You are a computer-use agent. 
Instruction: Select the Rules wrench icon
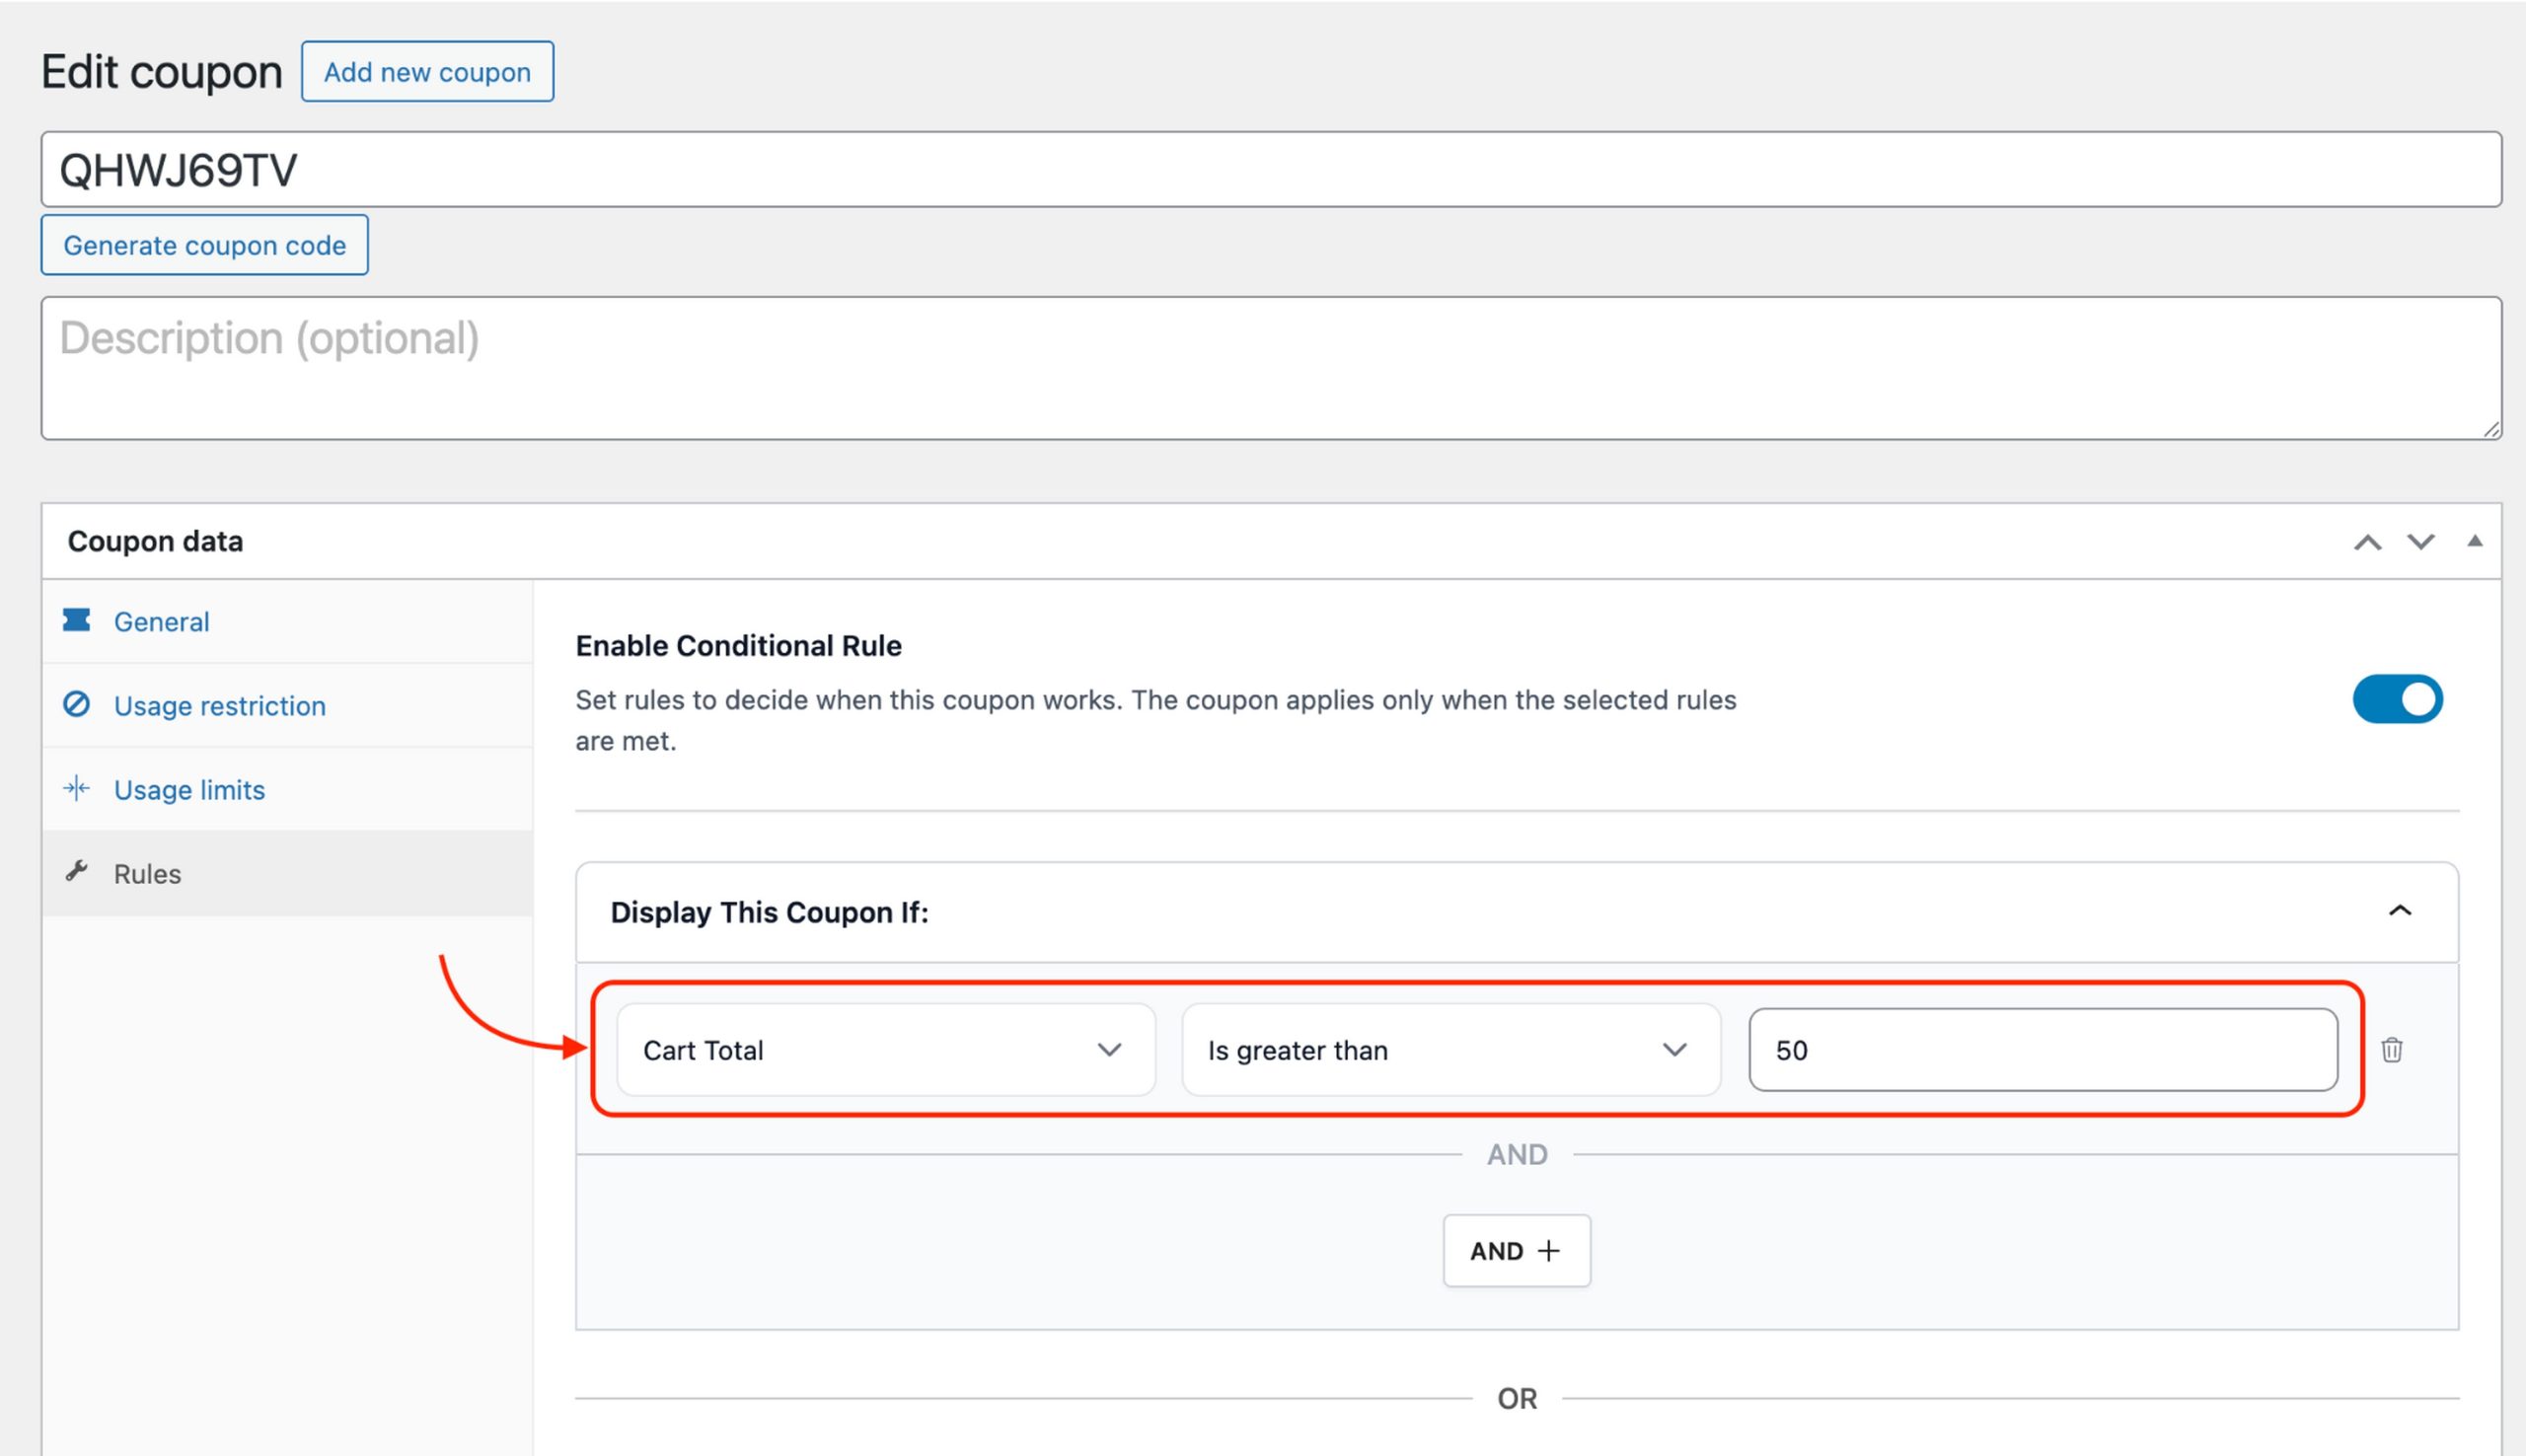(x=76, y=872)
